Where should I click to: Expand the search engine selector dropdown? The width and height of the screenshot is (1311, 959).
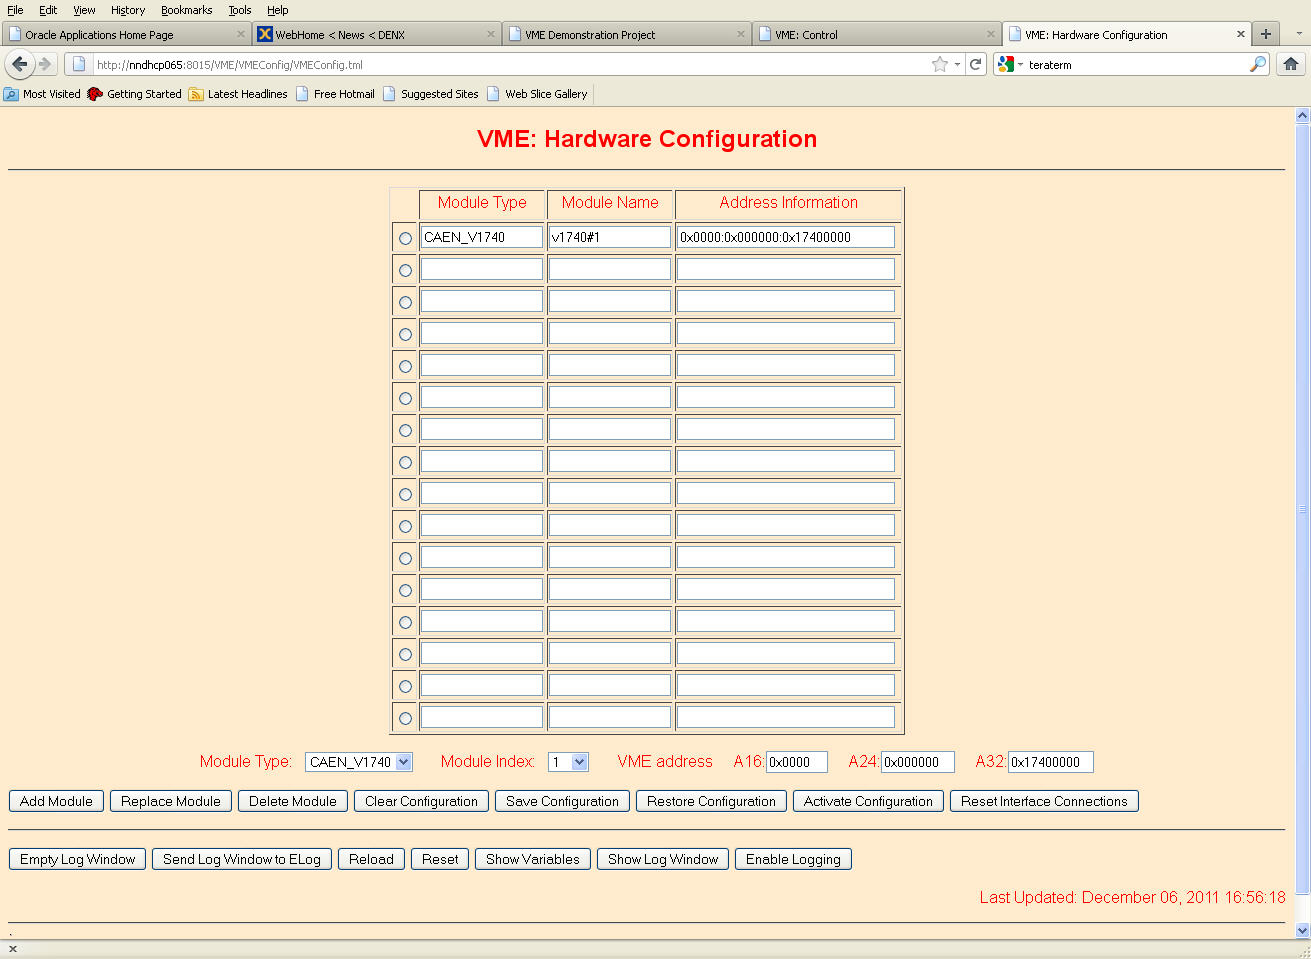[1011, 64]
